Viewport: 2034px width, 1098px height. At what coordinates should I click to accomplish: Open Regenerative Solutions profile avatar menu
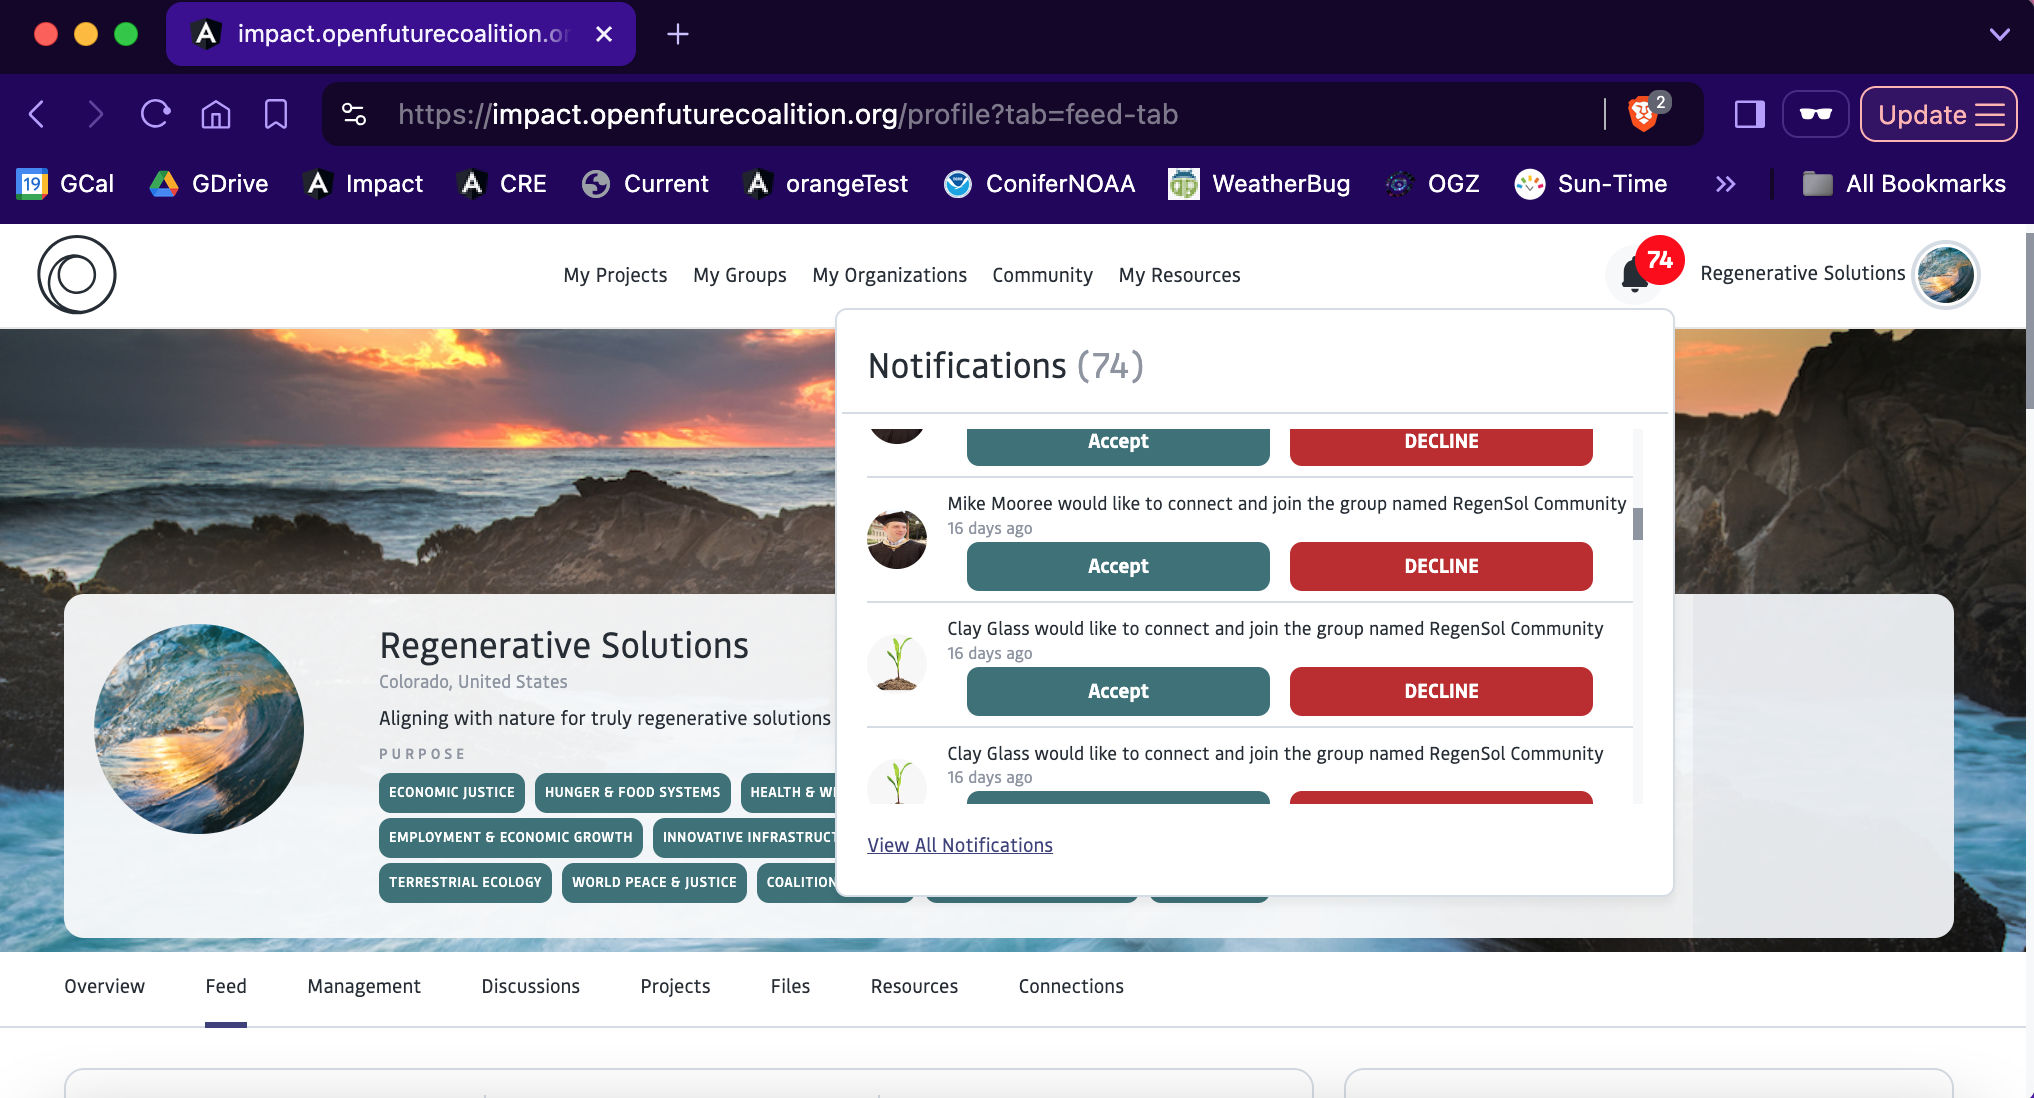1945,274
